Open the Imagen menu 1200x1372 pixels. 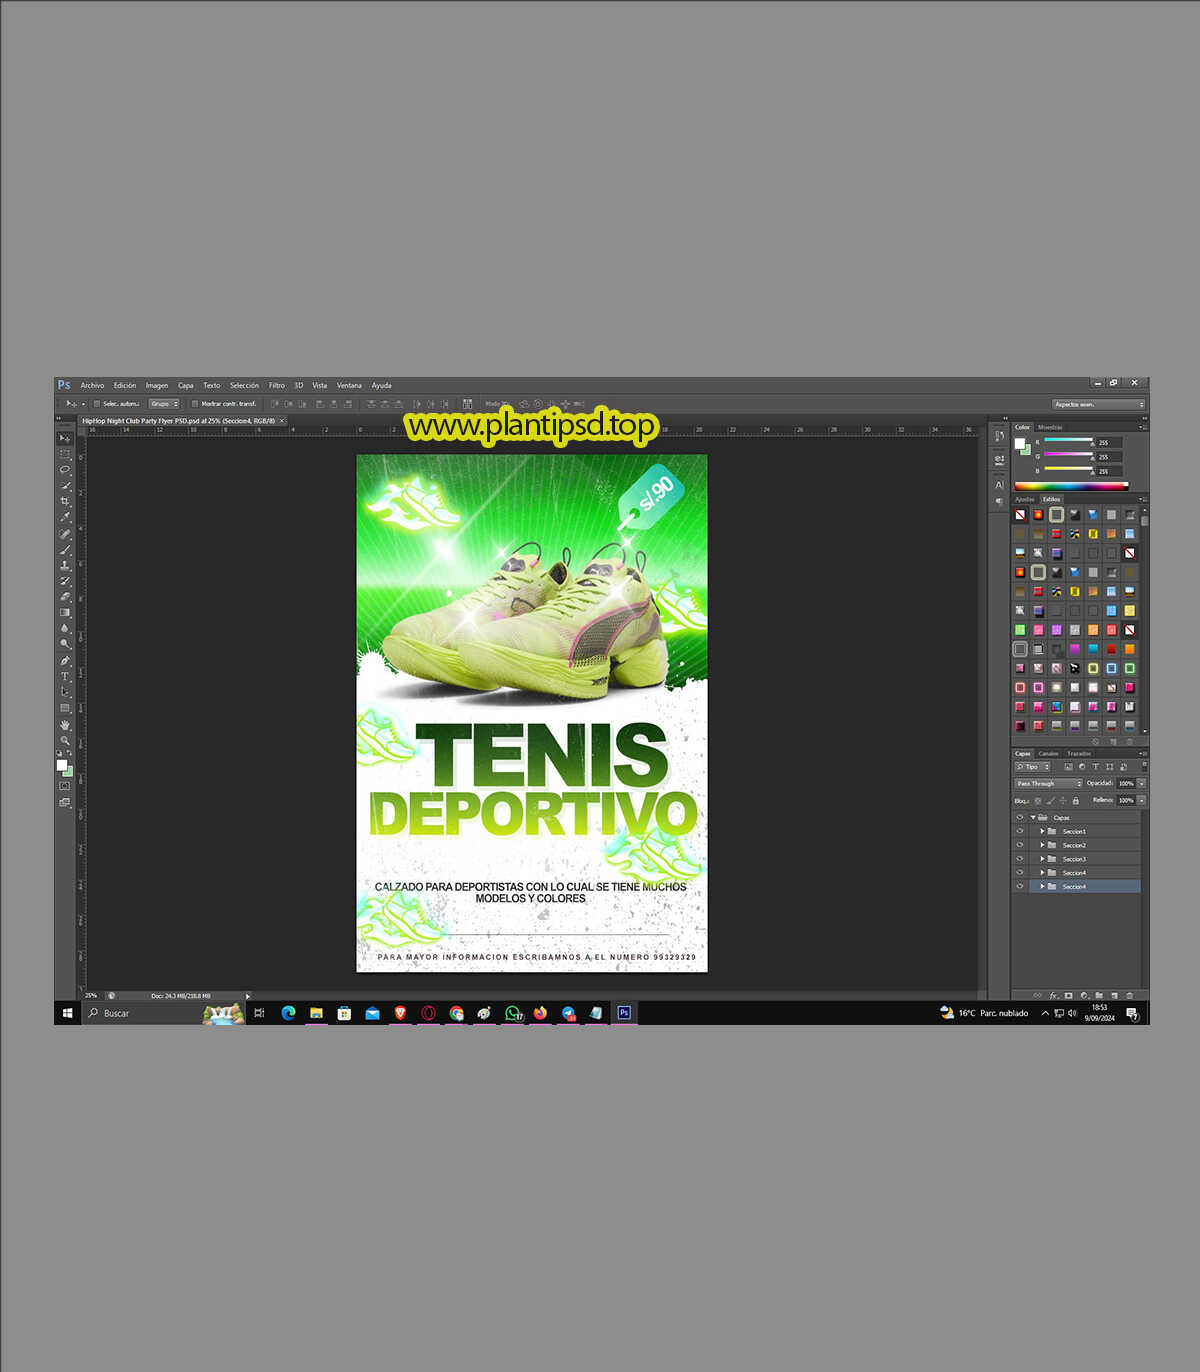157,385
